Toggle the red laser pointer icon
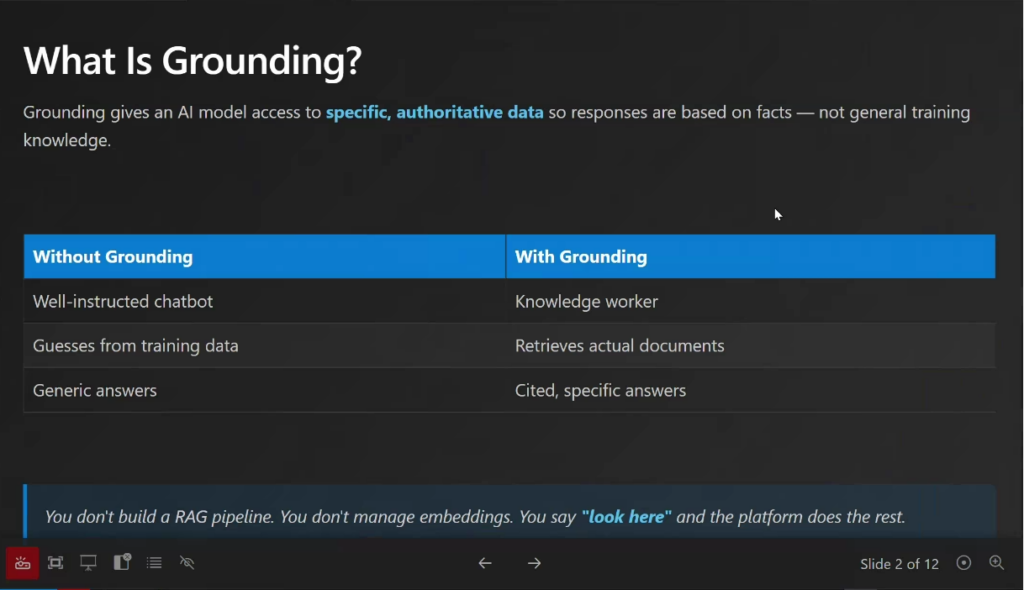 pyautogui.click(x=22, y=563)
